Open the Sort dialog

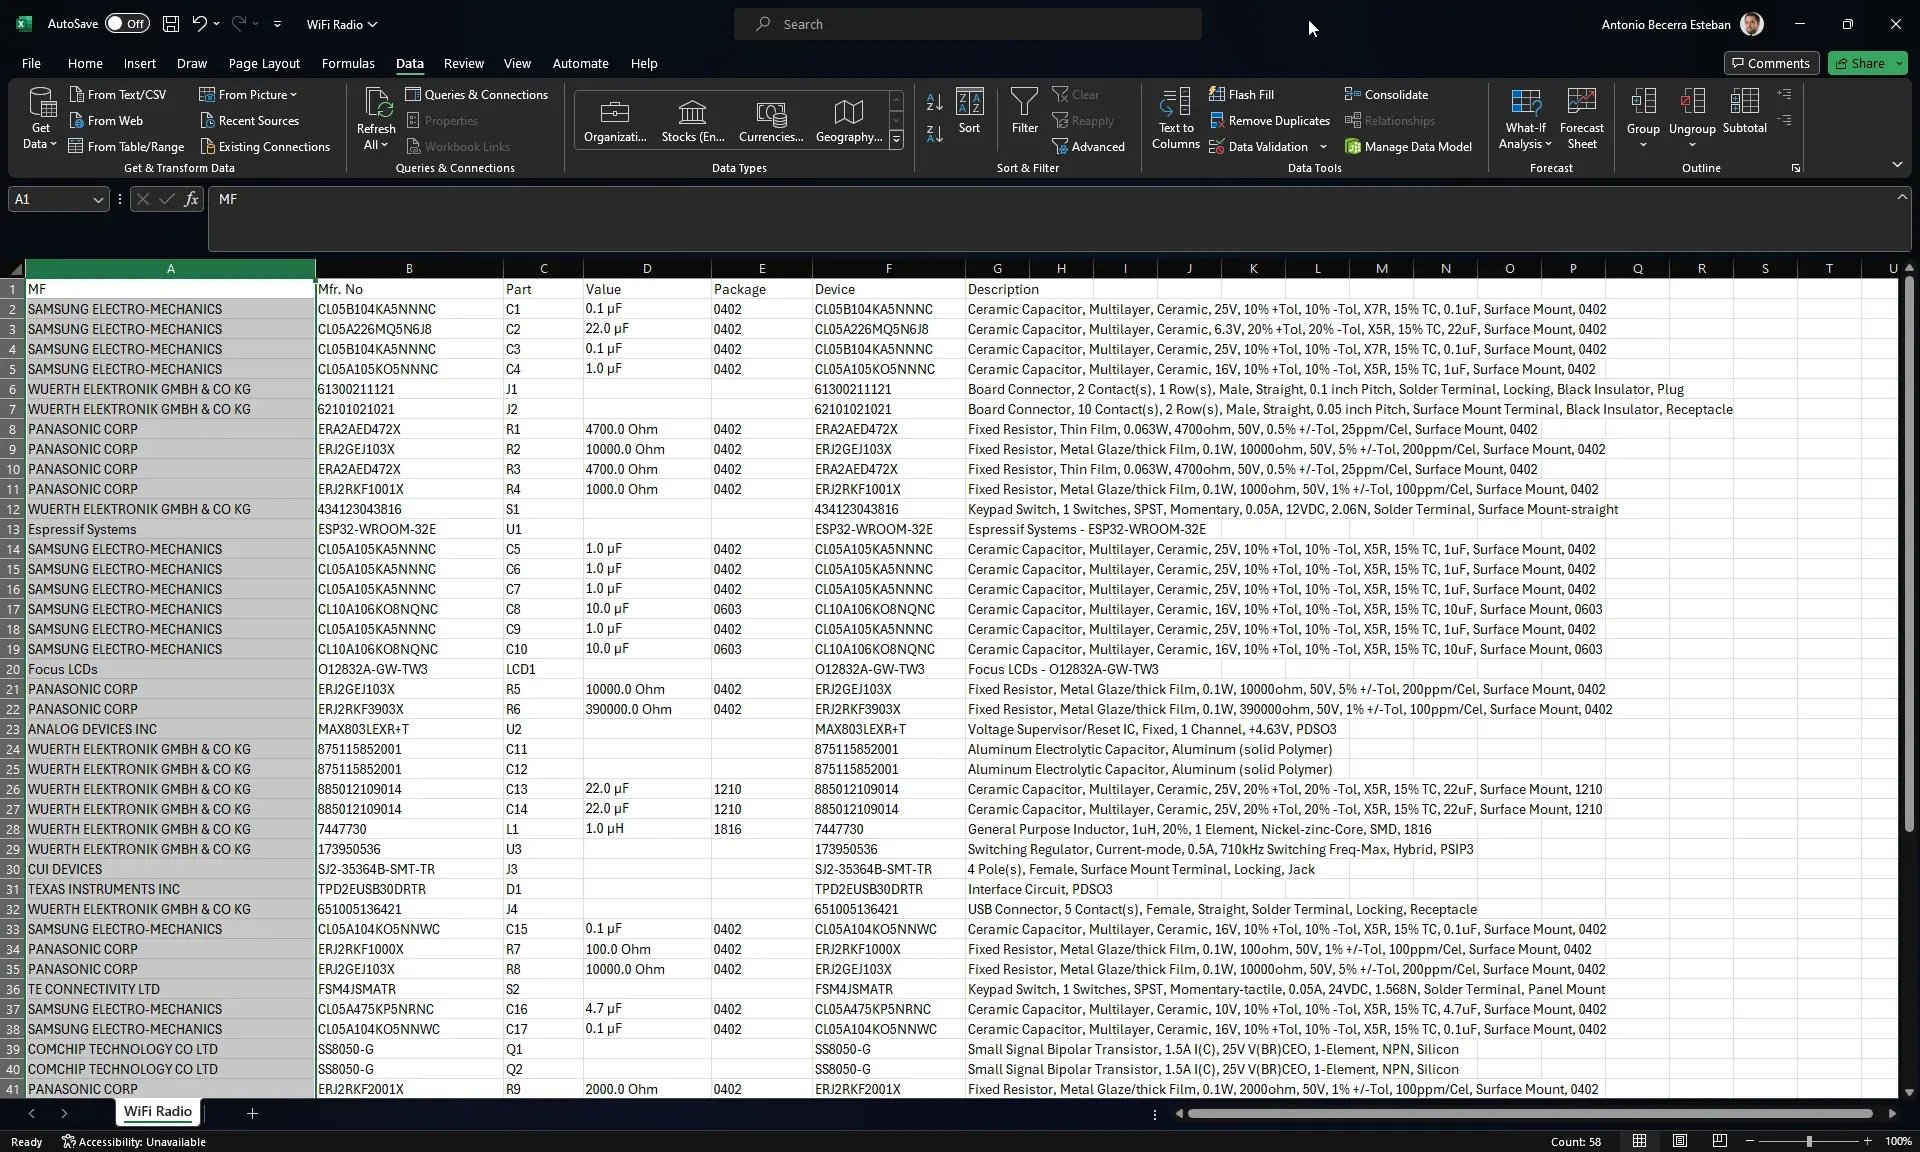coord(969,111)
